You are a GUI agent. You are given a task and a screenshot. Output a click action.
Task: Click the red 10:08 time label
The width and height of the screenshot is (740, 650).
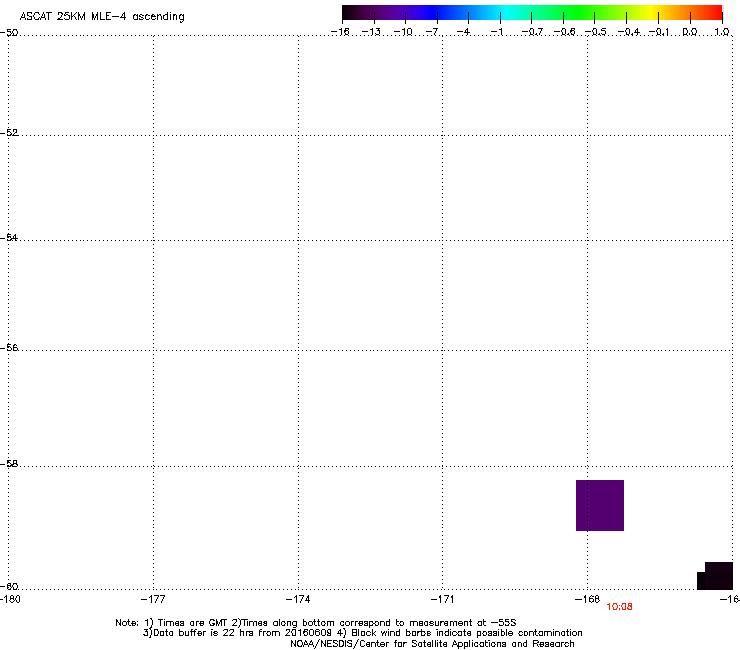[619, 607]
